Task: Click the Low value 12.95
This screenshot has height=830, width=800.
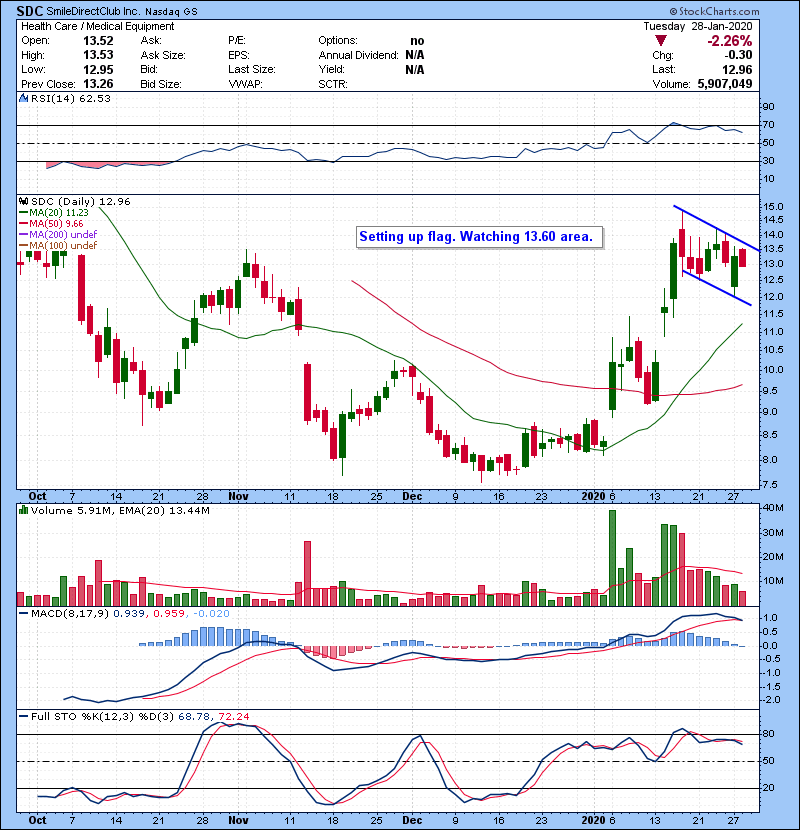Action: click(98, 69)
